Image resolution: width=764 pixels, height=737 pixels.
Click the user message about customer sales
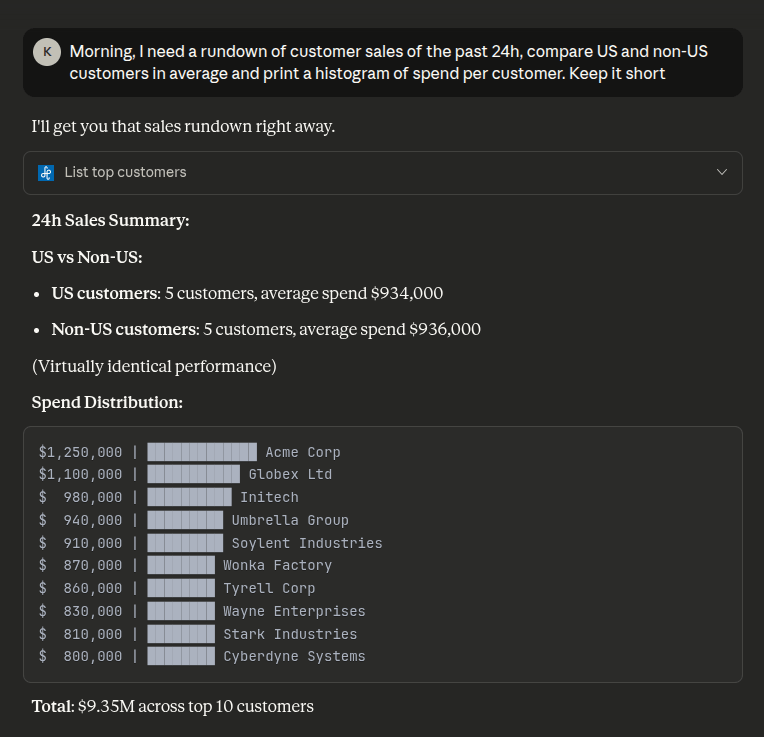[x=388, y=62]
